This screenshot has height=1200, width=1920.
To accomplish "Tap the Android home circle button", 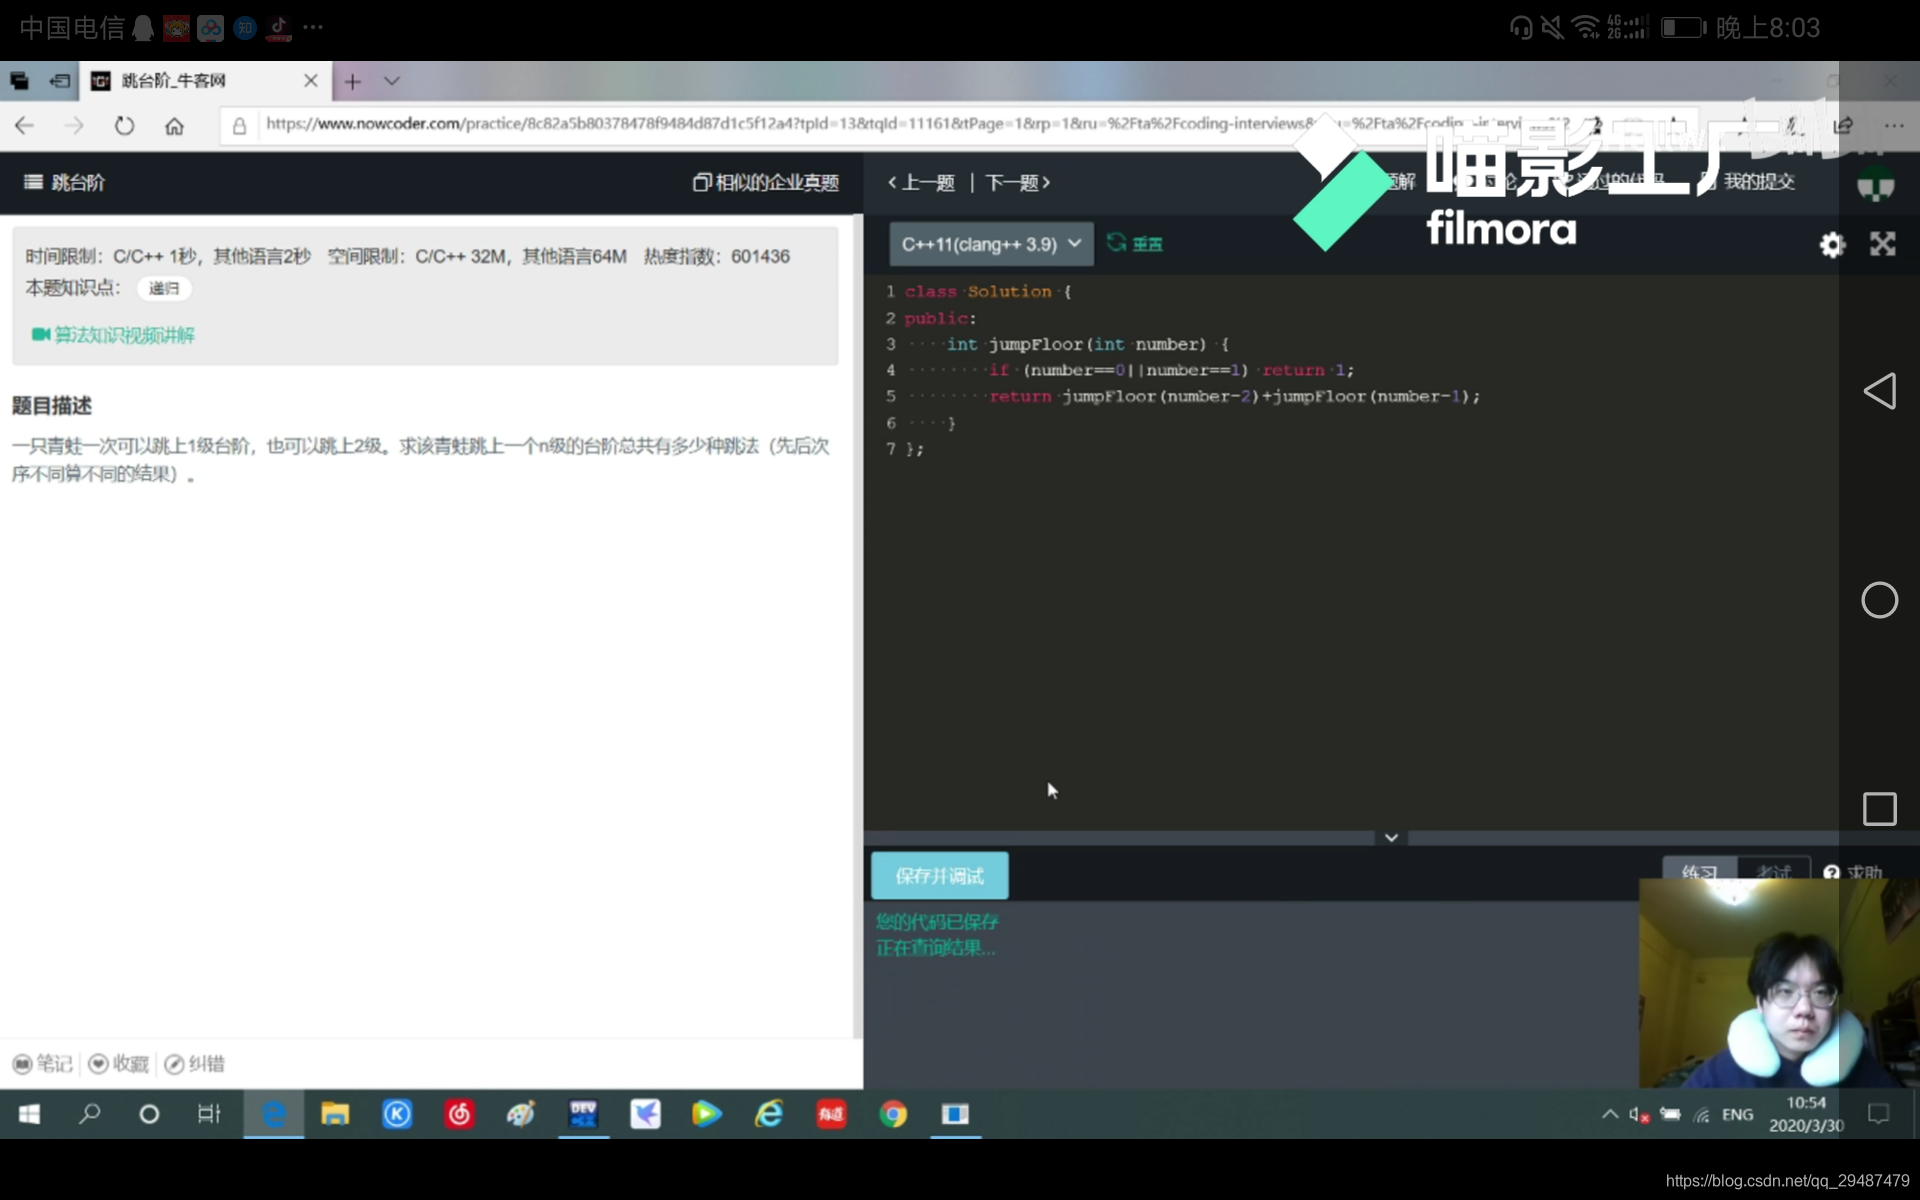I will coord(1880,600).
